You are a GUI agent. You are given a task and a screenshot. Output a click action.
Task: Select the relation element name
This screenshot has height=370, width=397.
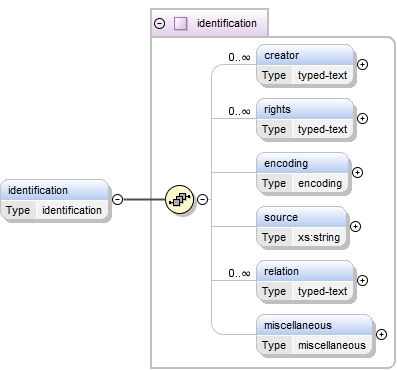[x=281, y=271]
